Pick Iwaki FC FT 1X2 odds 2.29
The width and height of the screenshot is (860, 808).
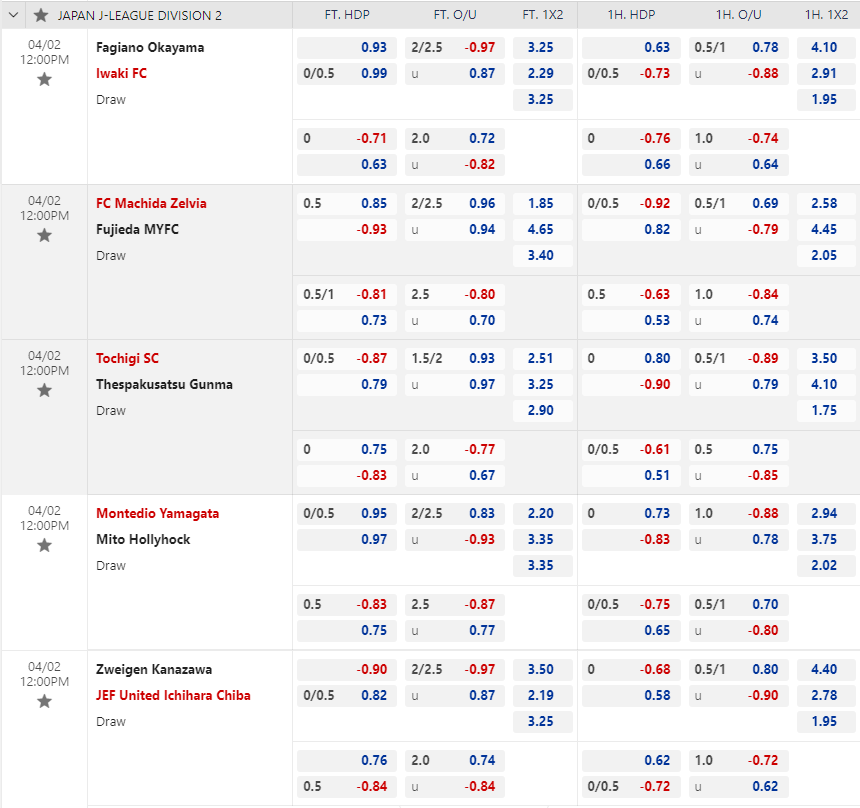click(x=542, y=74)
